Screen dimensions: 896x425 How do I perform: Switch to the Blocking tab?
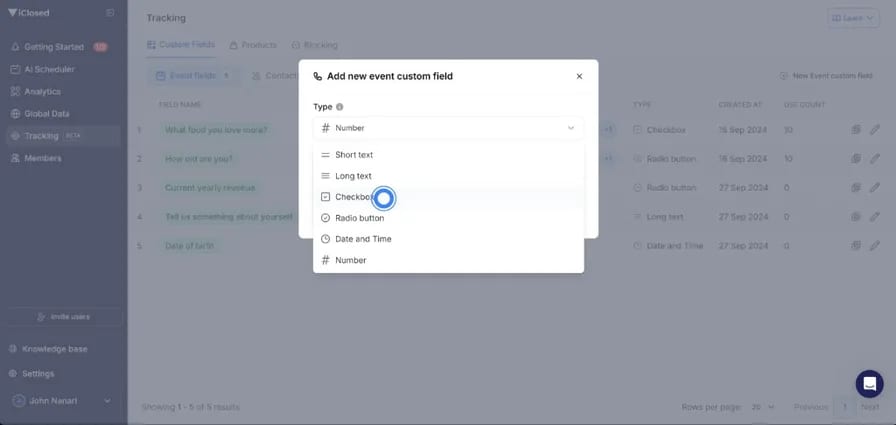pyautogui.click(x=314, y=45)
